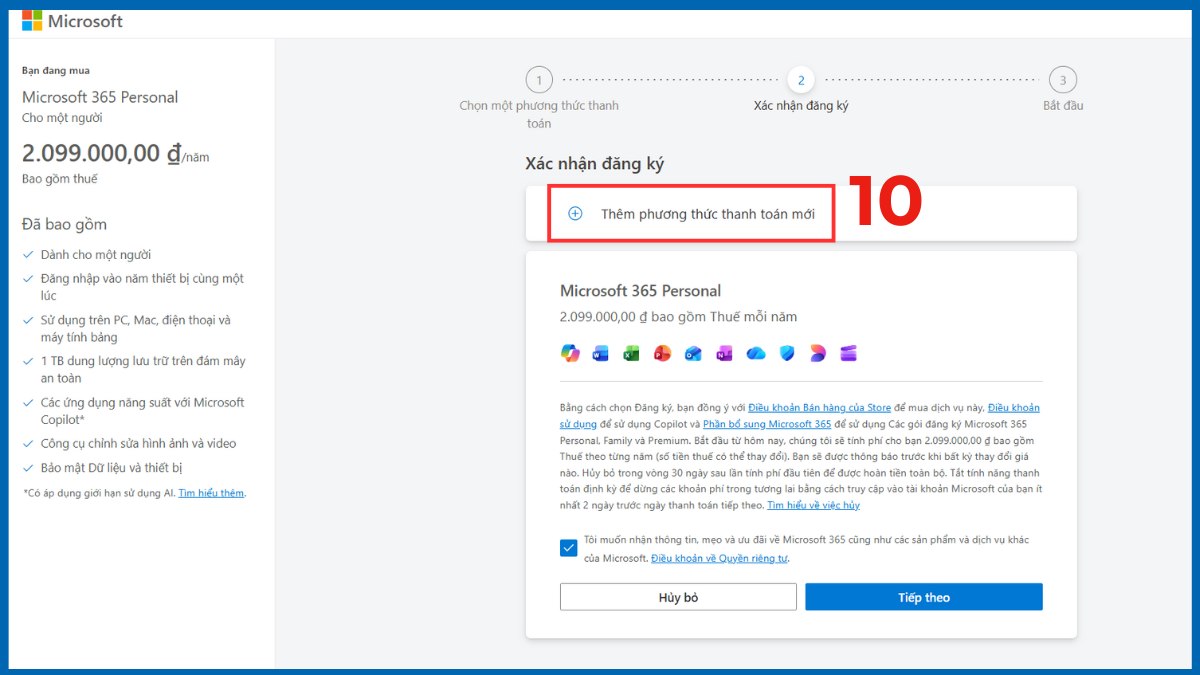Select the Microsoft Defender shield icon

[x=788, y=353]
